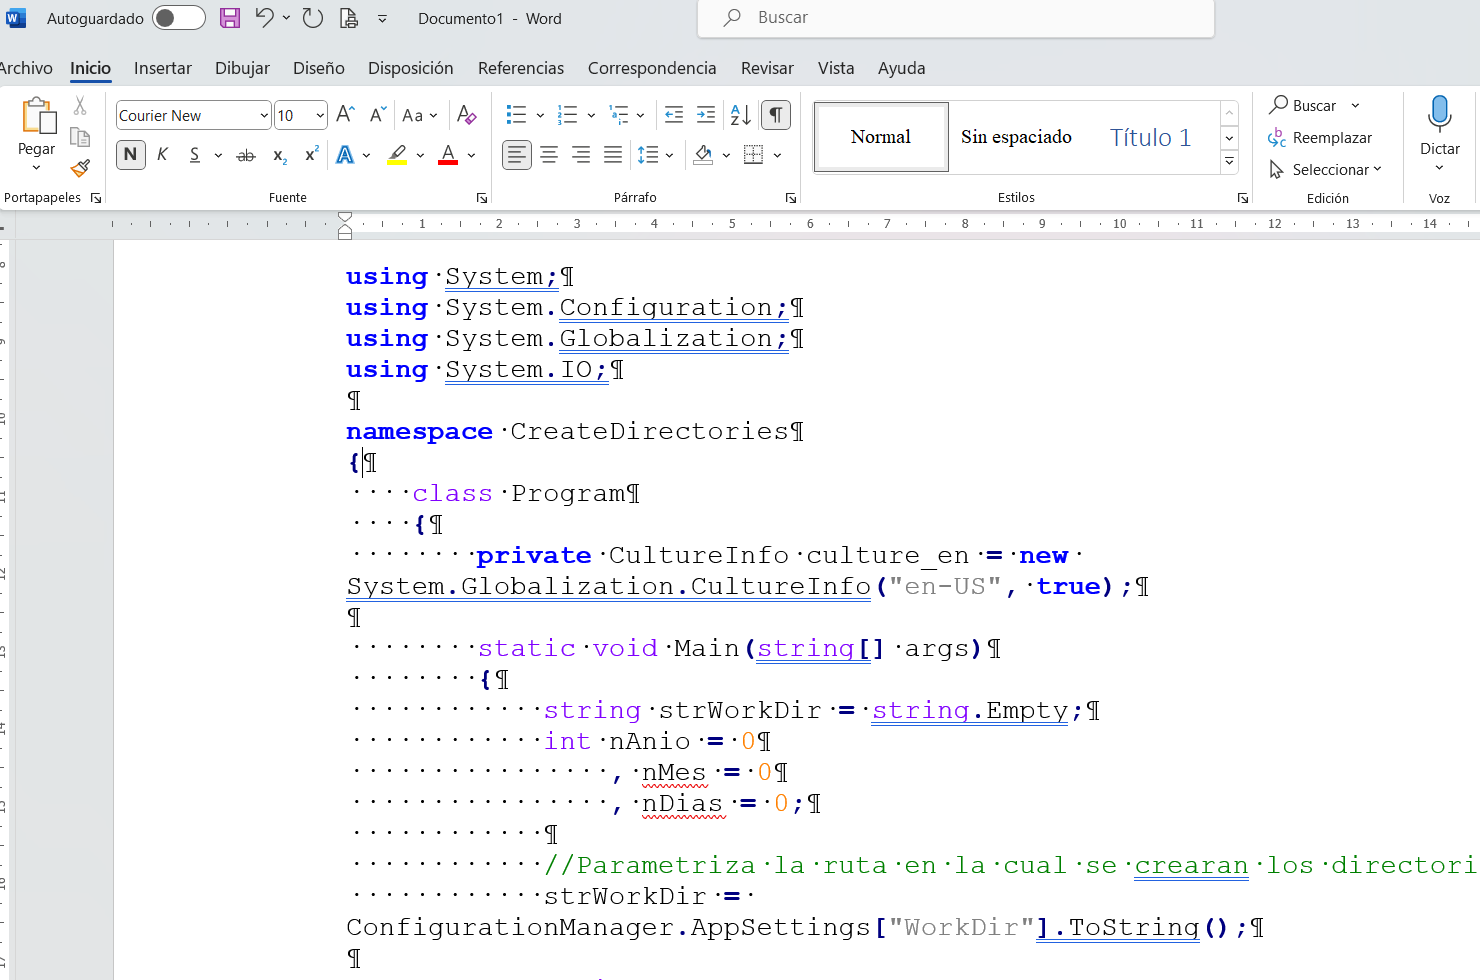Apply the red font color swatch
Viewport: 1480px width, 980px height.
448,155
